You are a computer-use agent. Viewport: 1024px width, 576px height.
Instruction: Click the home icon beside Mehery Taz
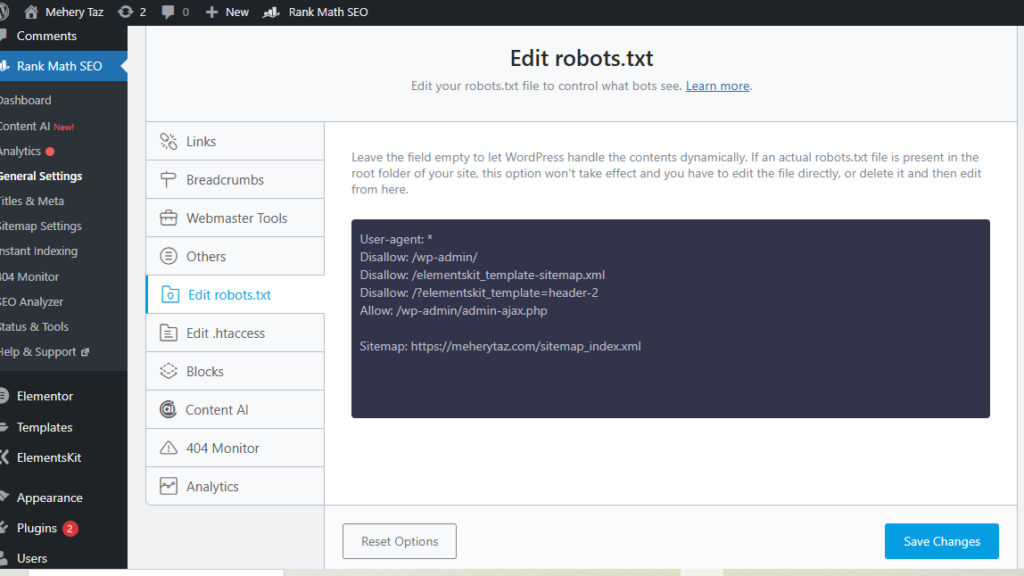click(31, 12)
